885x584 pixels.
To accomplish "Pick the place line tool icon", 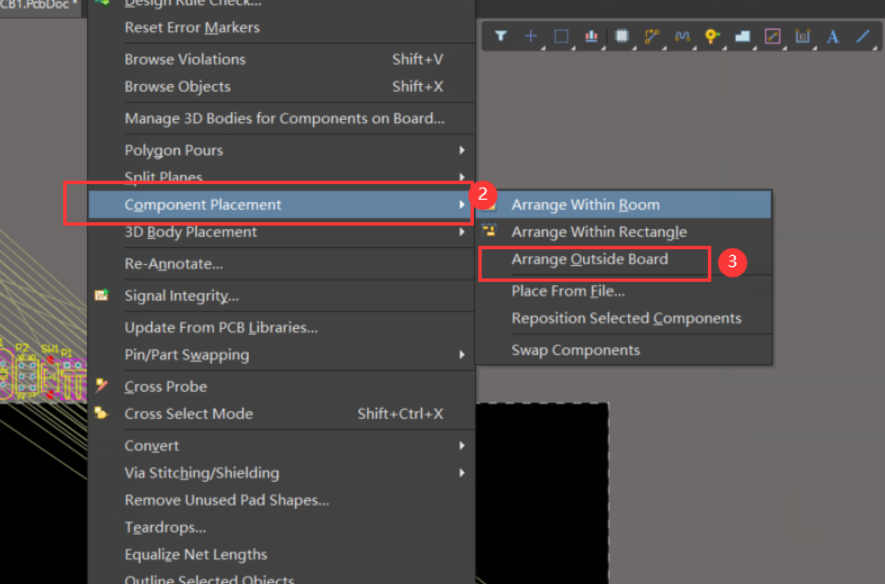I will pos(863,37).
